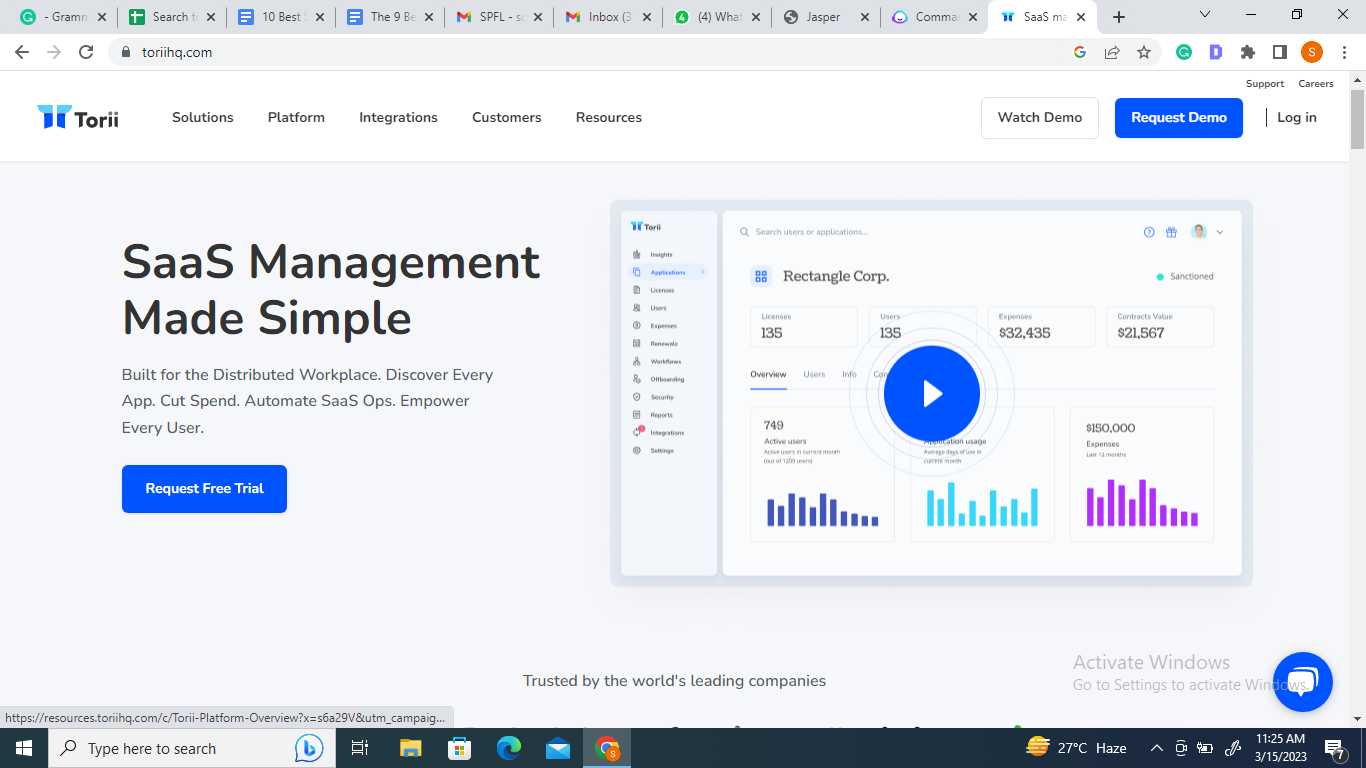This screenshot has width=1366, height=768.
Task: Switch to the Inbox Gmail tab
Action: [602, 17]
